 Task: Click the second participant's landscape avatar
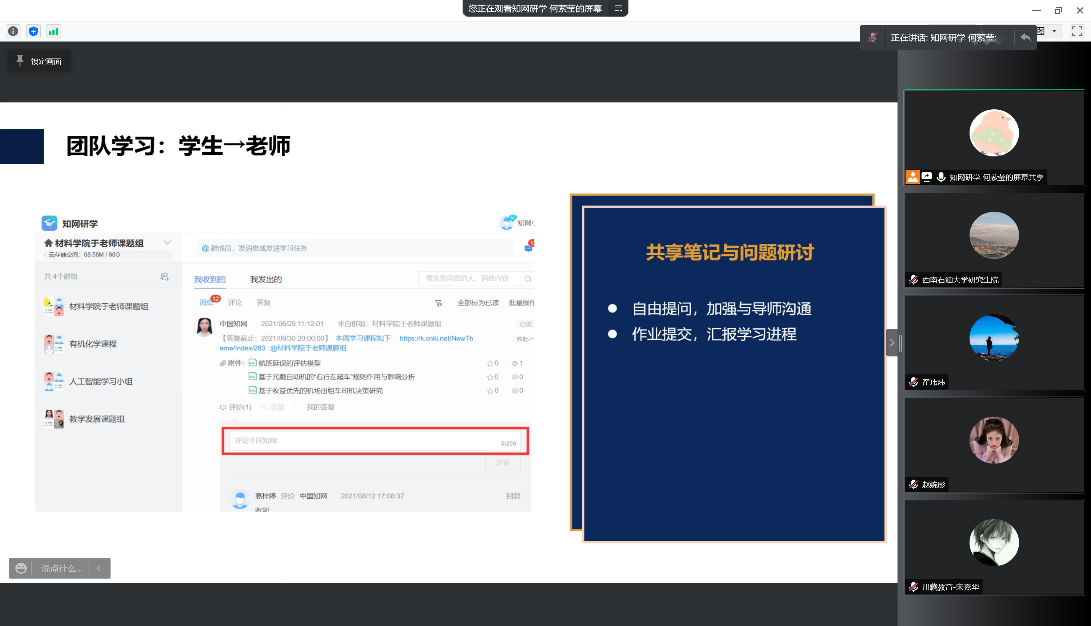coord(994,236)
